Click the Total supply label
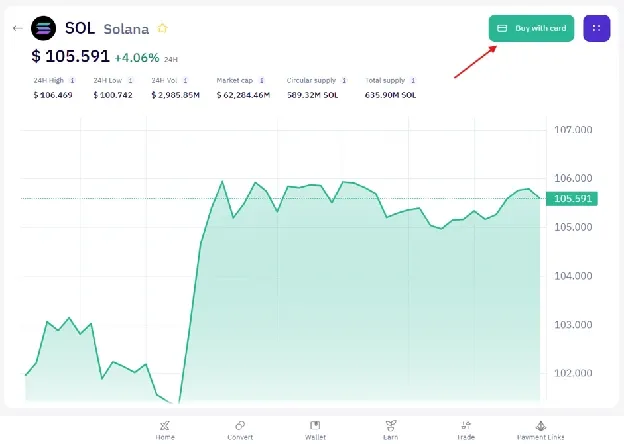 pyautogui.click(x=385, y=80)
